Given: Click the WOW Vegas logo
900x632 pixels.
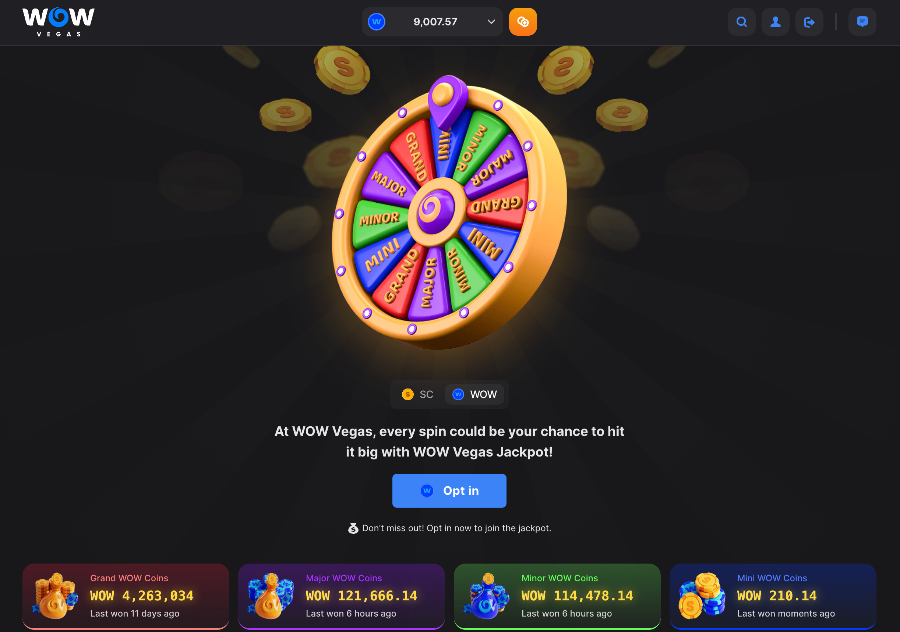Looking at the screenshot, I should 59,22.
